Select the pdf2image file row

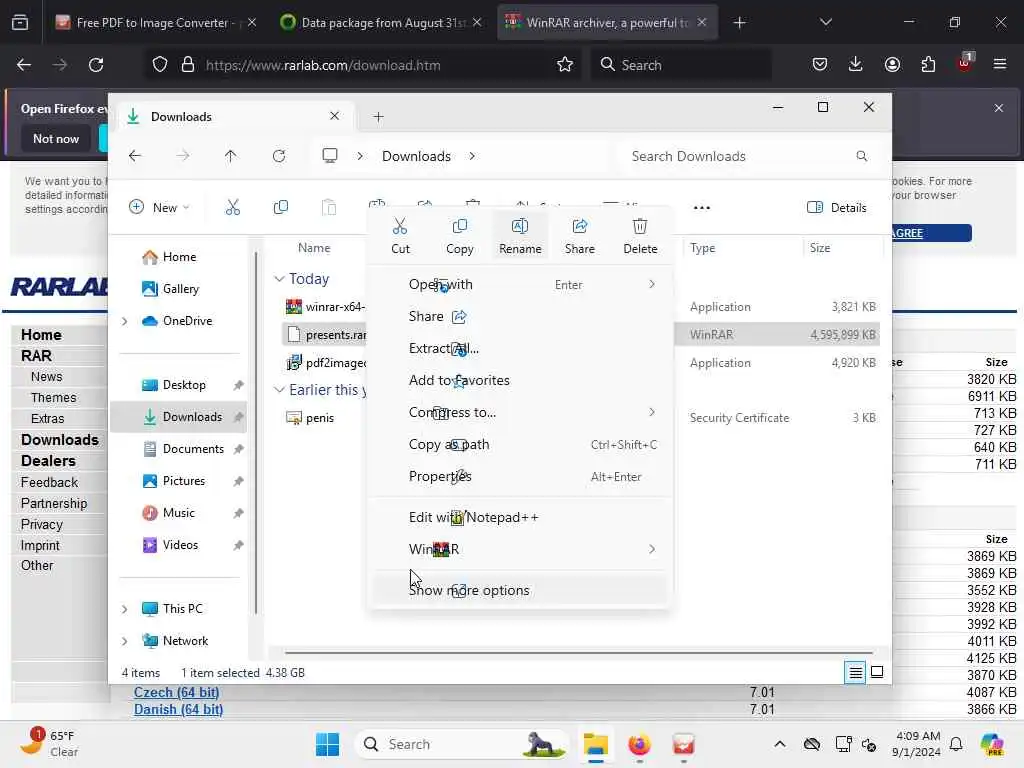pyautogui.click(x=327, y=362)
